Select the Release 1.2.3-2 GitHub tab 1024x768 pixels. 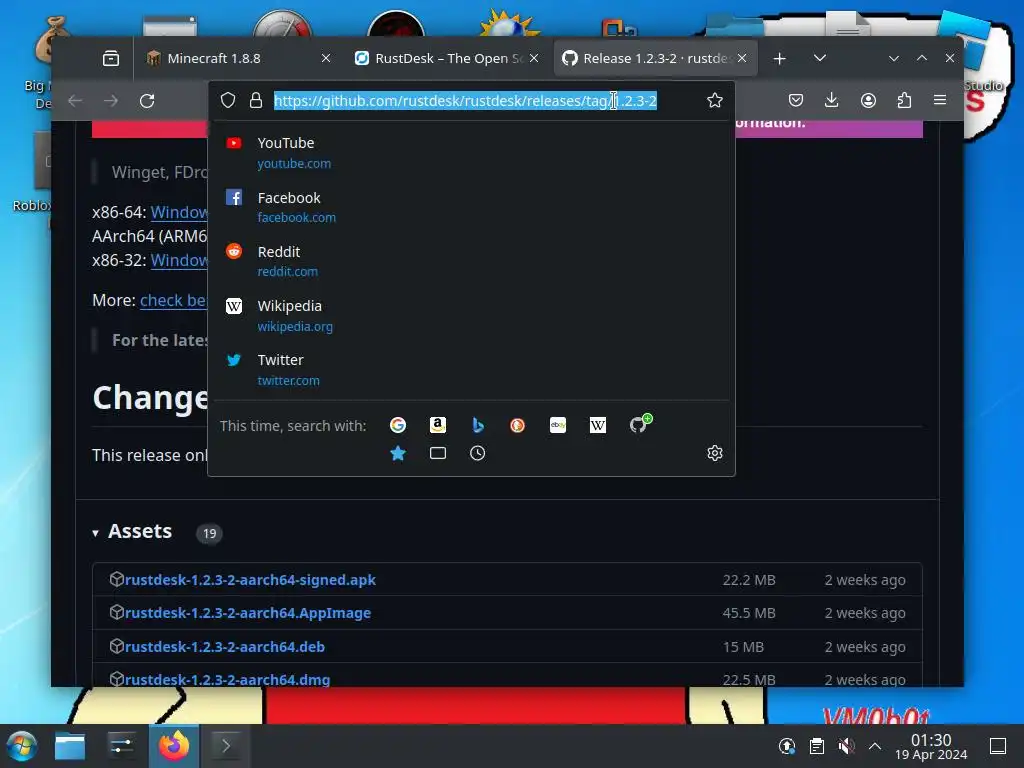(x=655, y=59)
